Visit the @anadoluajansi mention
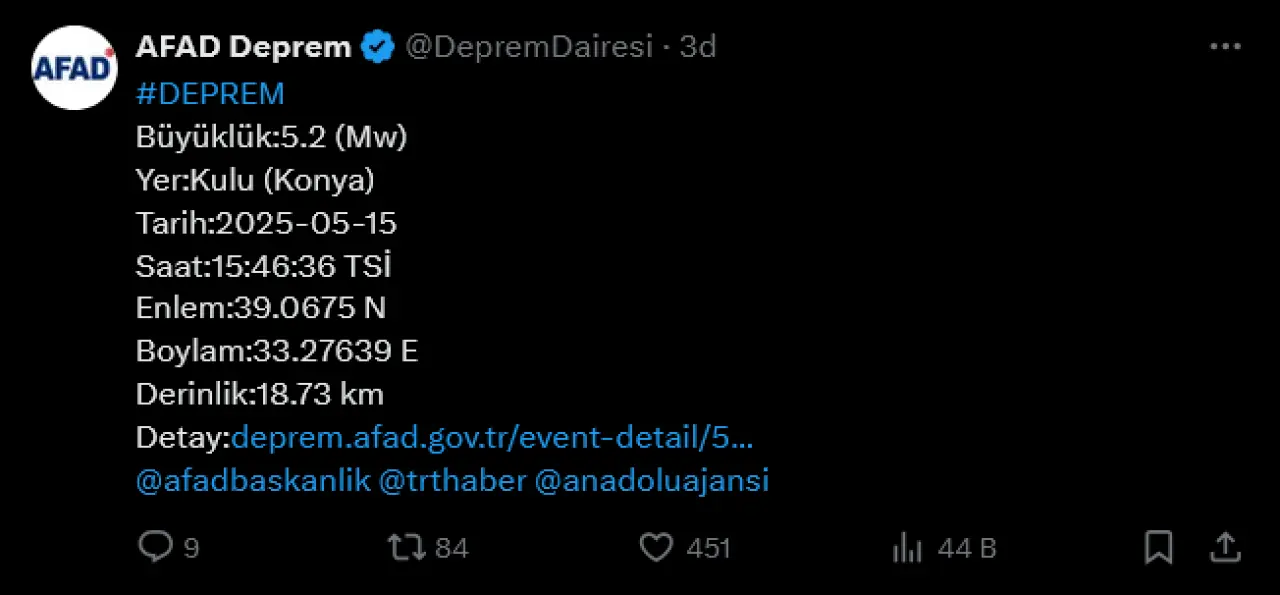Image resolution: width=1280 pixels, height=595 pixels. coord(652,481)
